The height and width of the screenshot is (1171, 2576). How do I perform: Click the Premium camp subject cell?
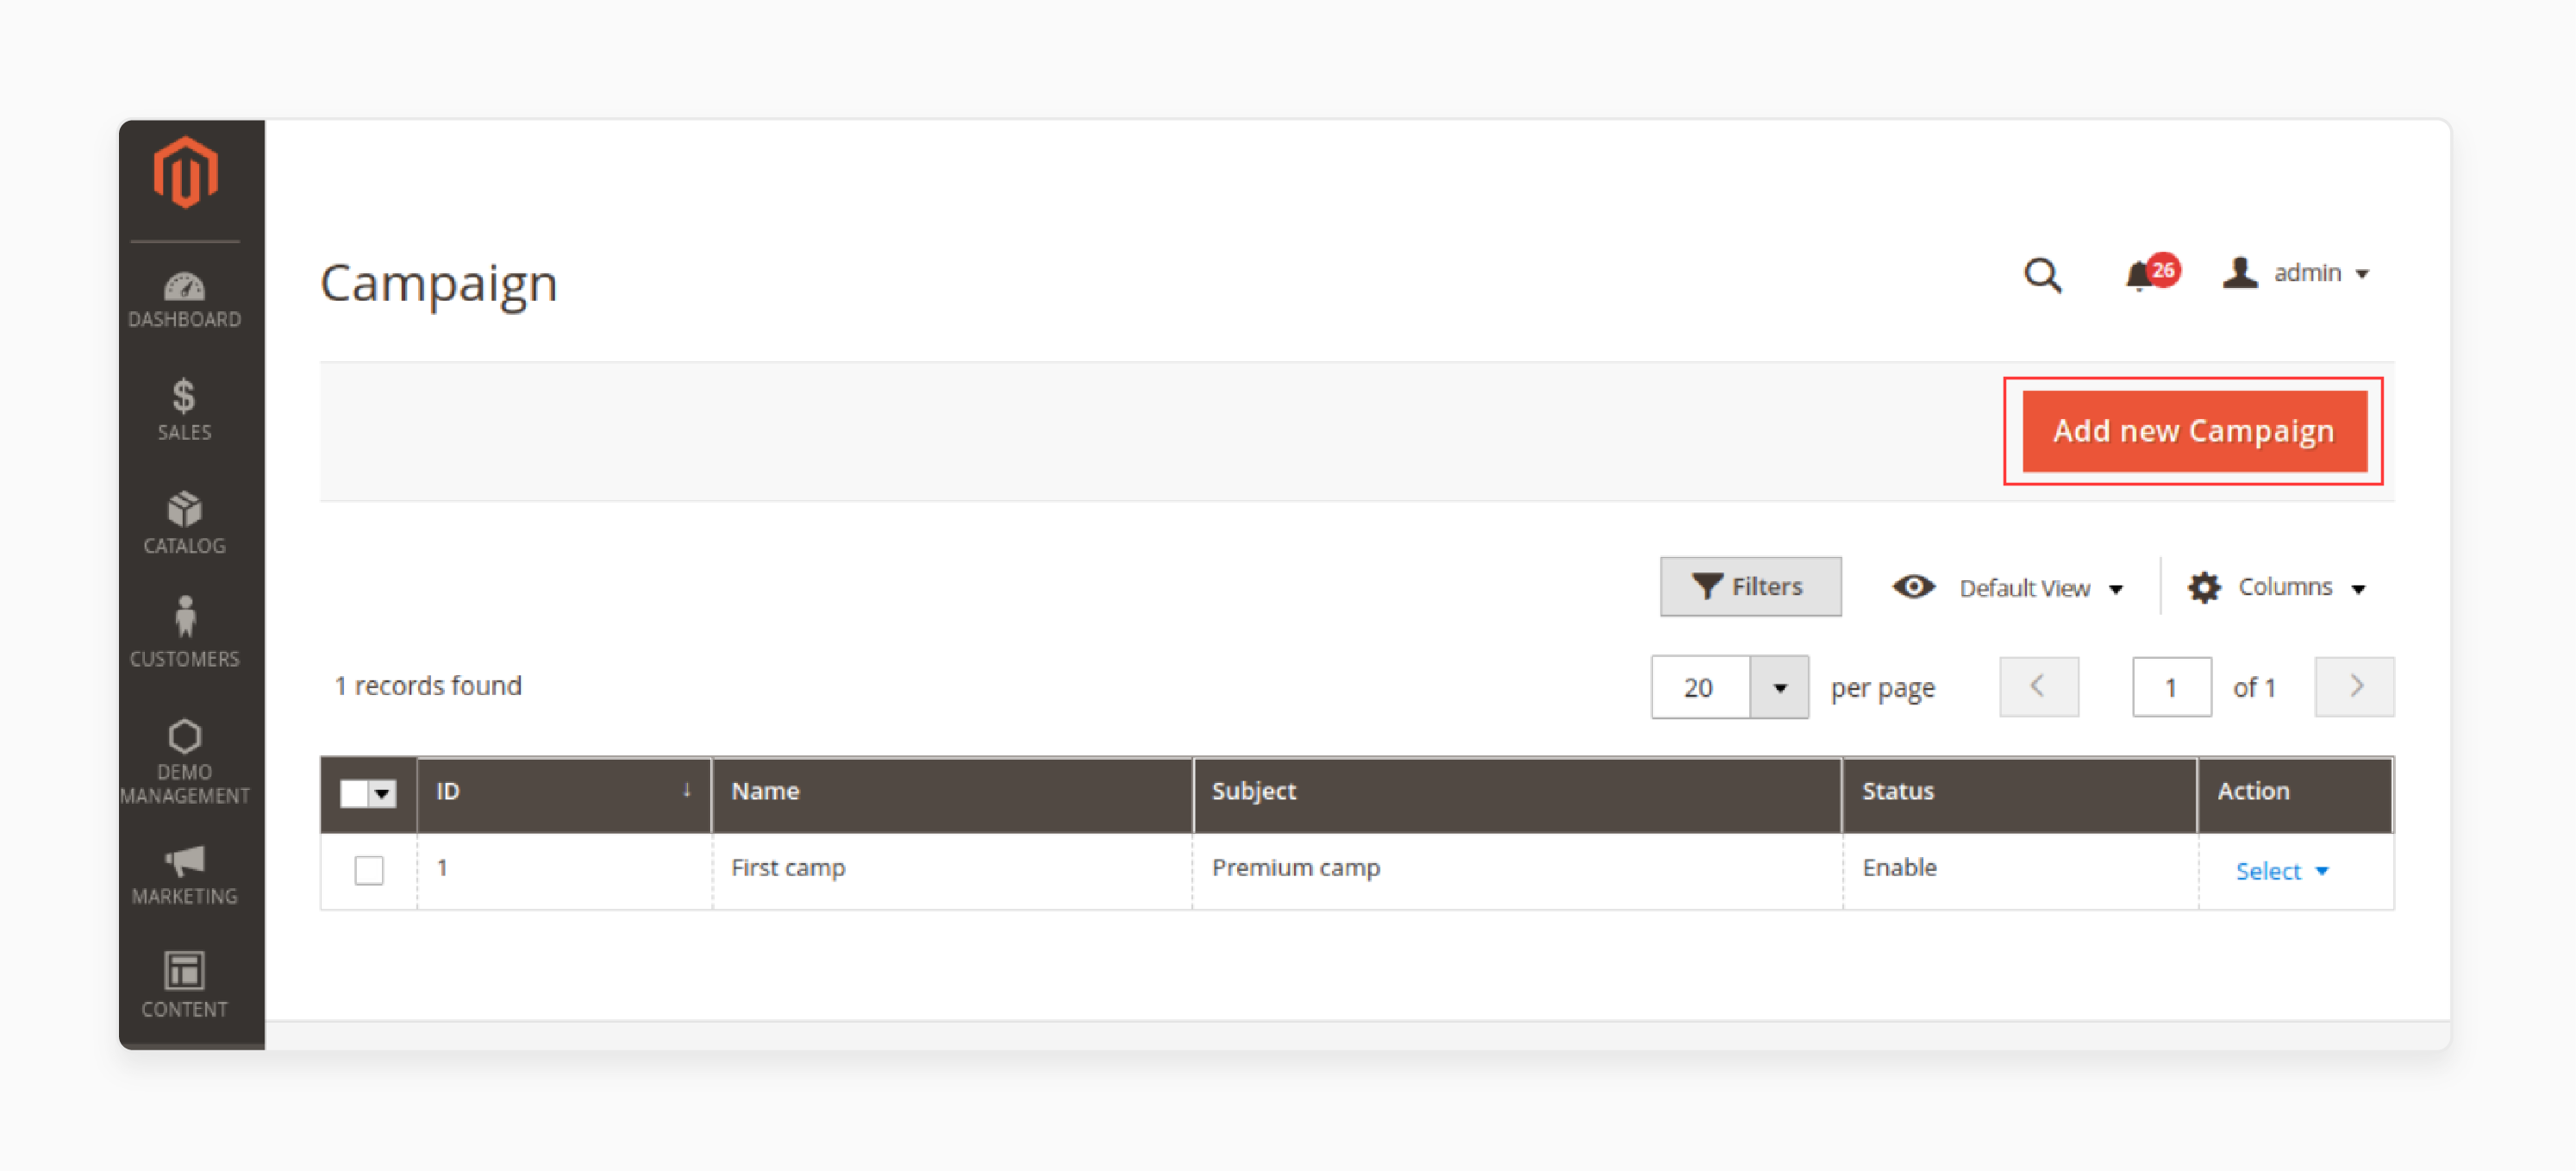tap(1517, 869)
